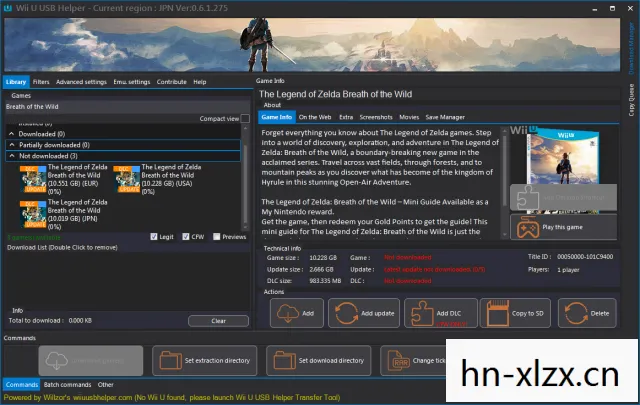This screenshot has width=640, height=405.
Task: Click the Change ticket RAR file button
Action: [413, 360]
